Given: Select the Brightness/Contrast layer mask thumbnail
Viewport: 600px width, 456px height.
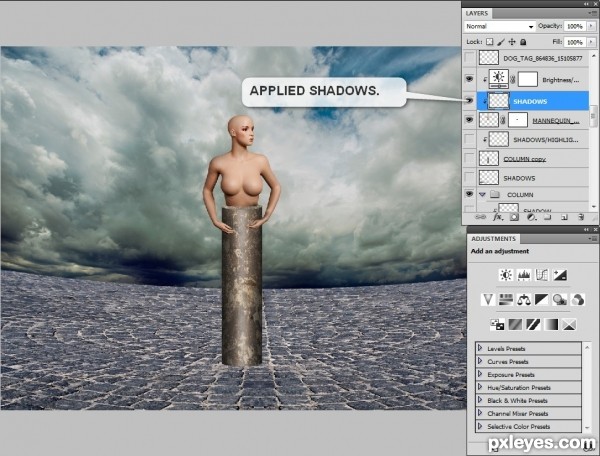Looking at the screenshot, I should pos(528,79).
